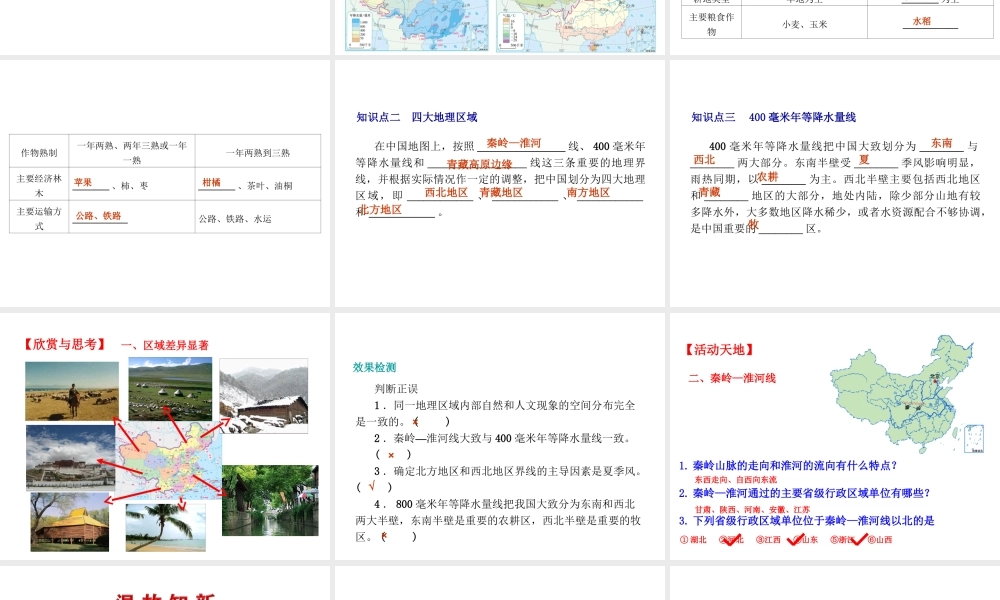Screen dimensions: 1000x600
Task: Click the red answer 农耕
Action: click(x=768, y=177)
